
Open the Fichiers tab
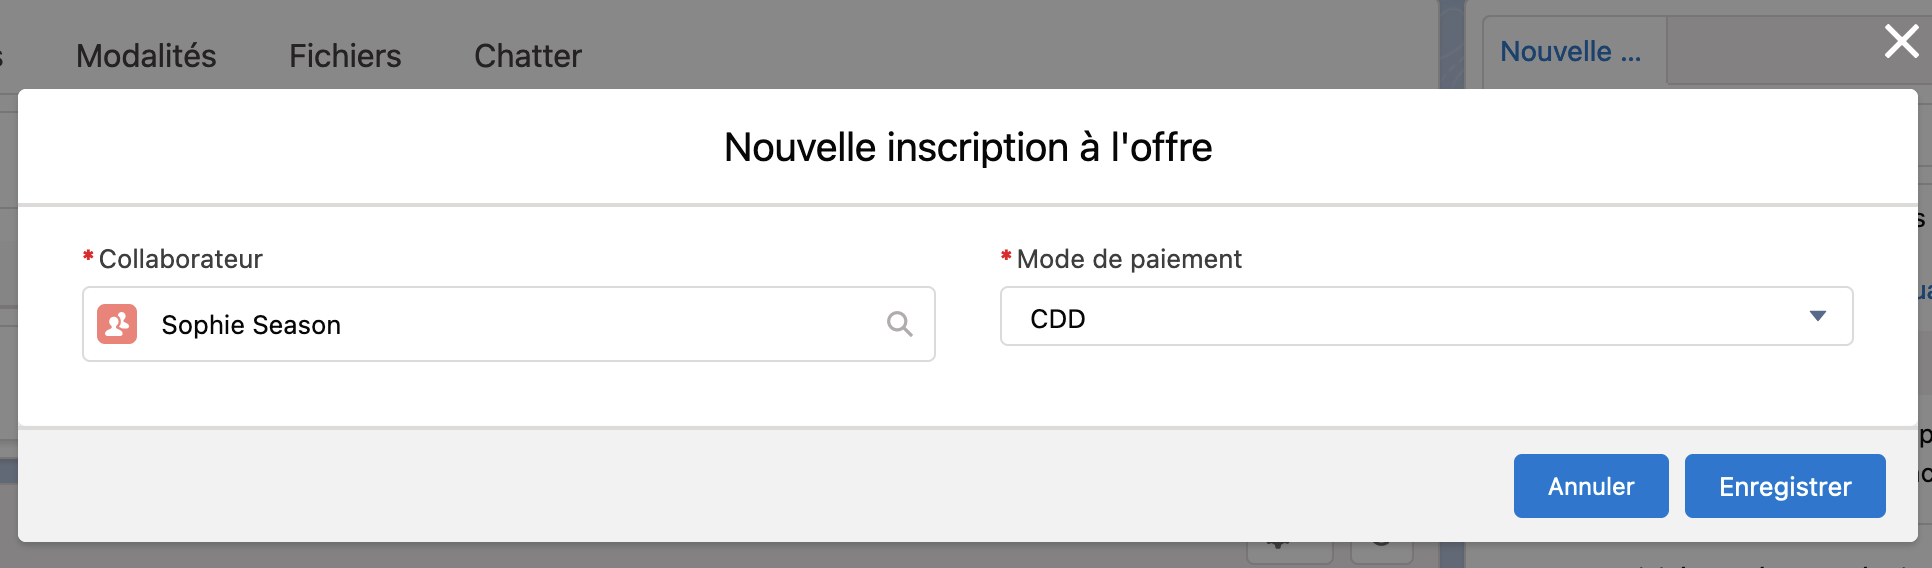point(345,56)
